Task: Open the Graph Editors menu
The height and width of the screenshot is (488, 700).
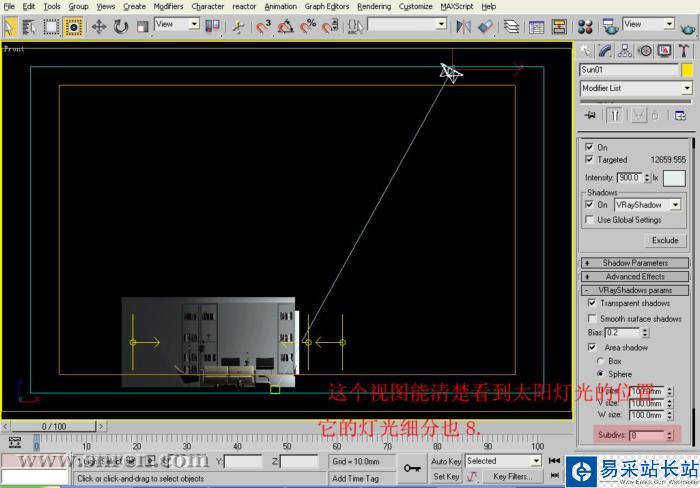Action: [x=327, y=6]
